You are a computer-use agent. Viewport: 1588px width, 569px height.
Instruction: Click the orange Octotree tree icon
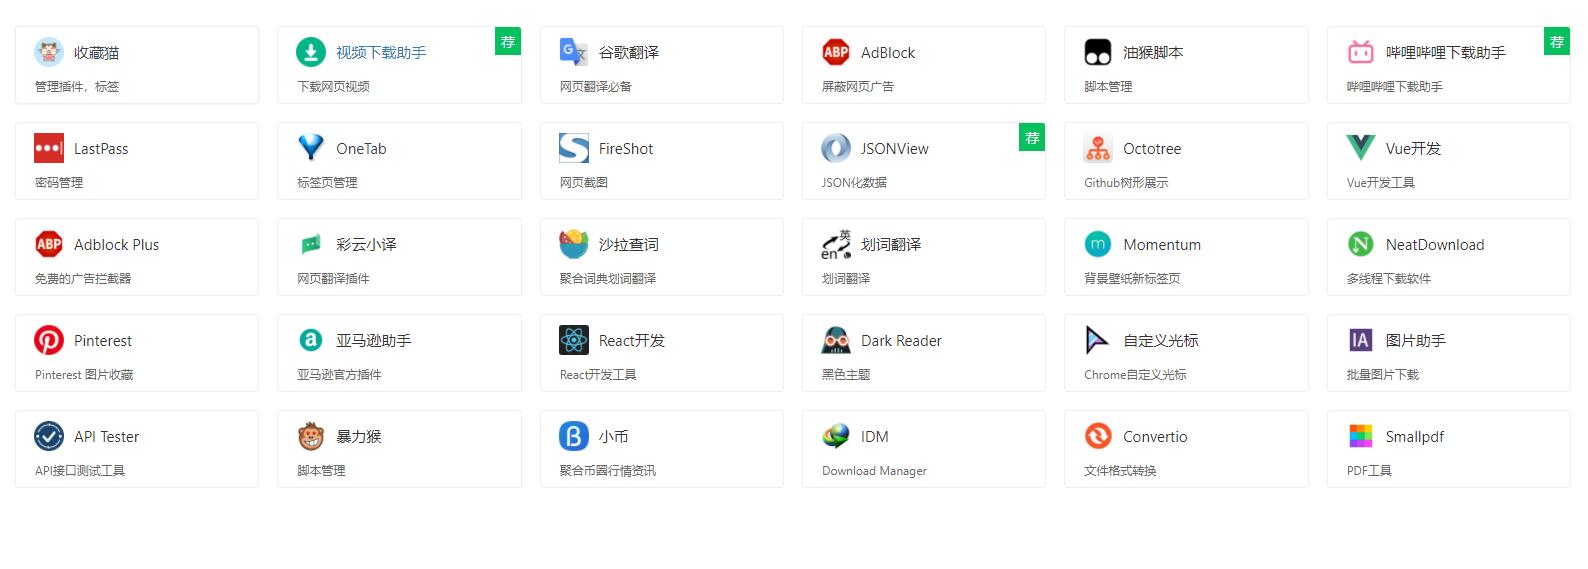(x=1098, y=148)
